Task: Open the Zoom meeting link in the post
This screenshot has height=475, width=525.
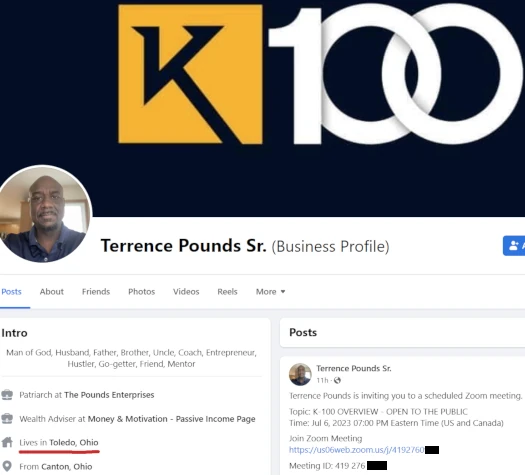Action: 357,450
